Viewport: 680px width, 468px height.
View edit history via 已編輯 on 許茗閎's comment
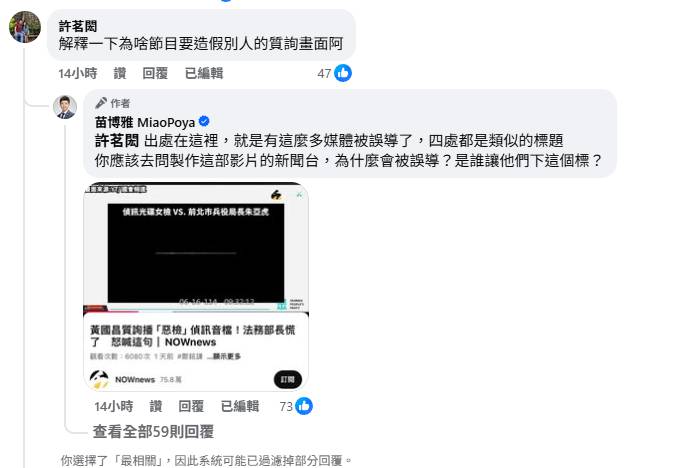[204, 73]
